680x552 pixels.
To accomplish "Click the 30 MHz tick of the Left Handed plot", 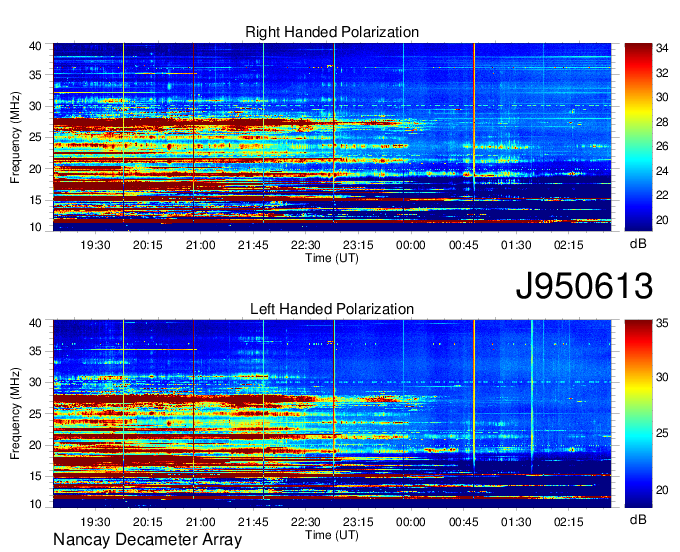I will pyautogui.click(x=36, y=382).
